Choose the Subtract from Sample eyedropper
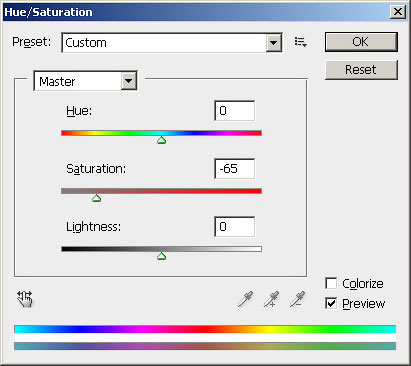The image size is (411, 366). (297, 299)
